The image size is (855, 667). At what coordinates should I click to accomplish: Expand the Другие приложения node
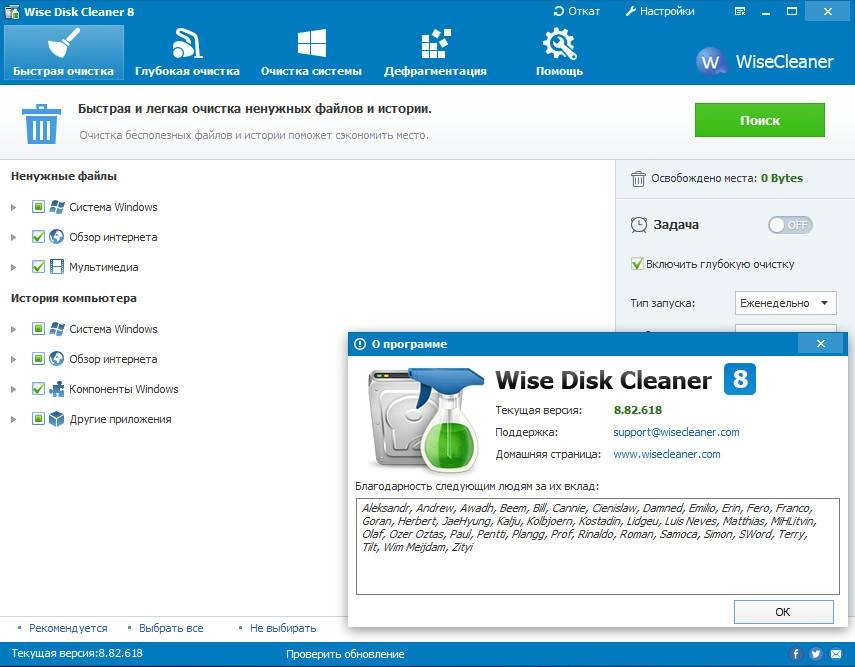click(14, 419)
